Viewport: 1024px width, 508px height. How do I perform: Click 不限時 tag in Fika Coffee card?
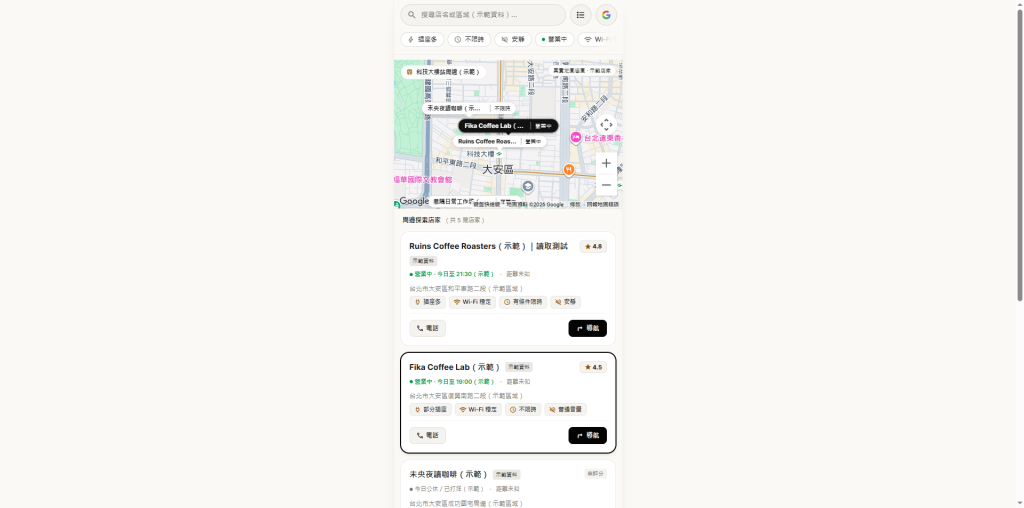[x=523, y=409]
